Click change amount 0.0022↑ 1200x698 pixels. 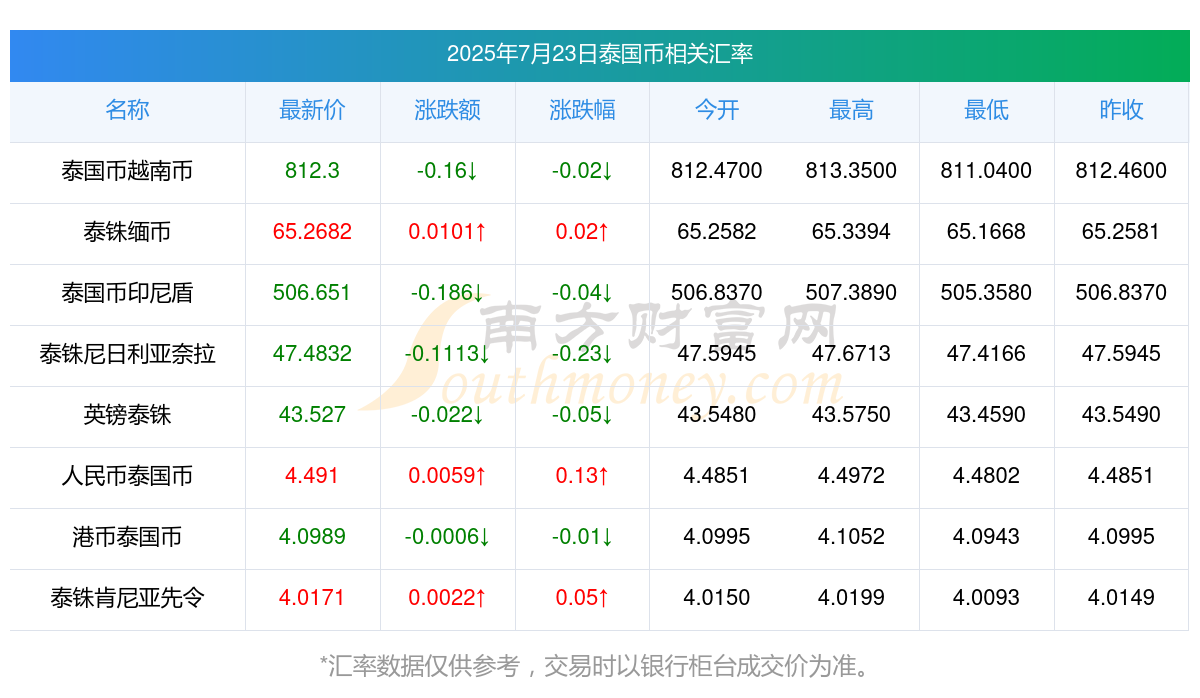447,598
